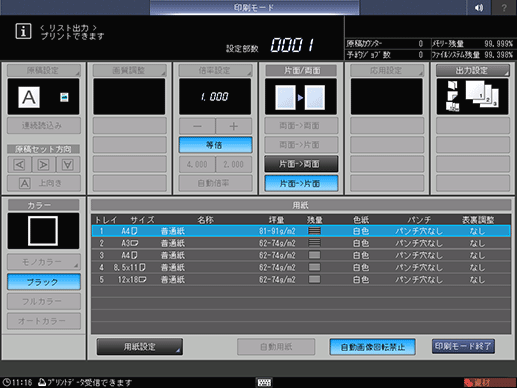Image resolution: width=517 pixels, height=388 pixels.
Task: Select tray 5 12x18 paper row
Action: click(301, 279)
